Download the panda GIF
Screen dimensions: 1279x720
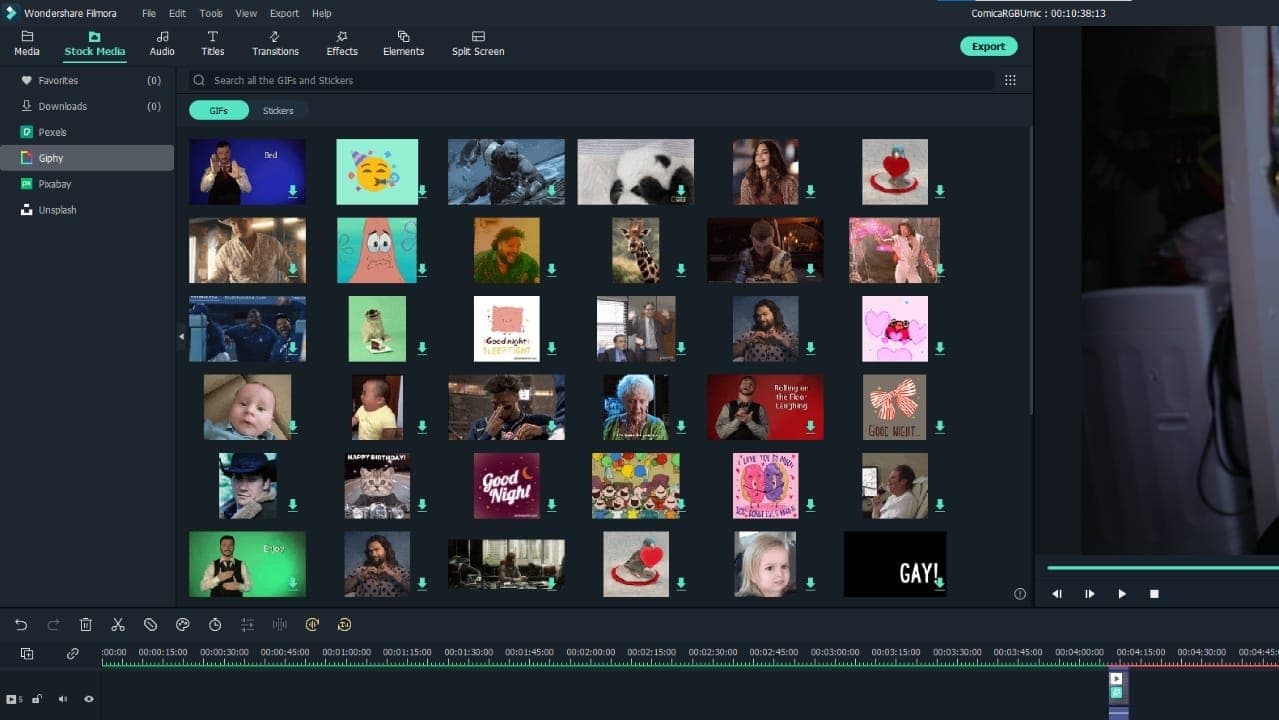tap(681, 191)
